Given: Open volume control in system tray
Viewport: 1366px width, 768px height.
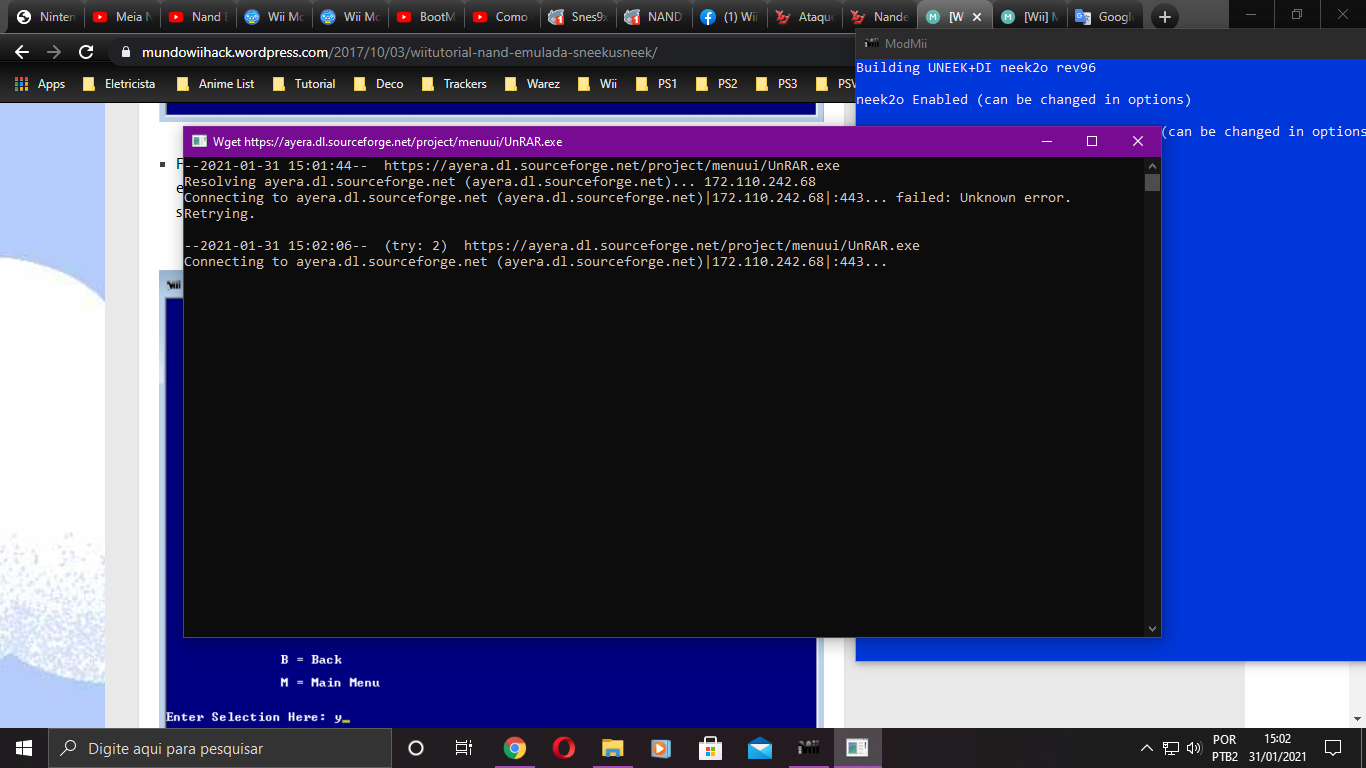Looking at the screenshot, I should pyautogui.click(x=1193, y=748).
